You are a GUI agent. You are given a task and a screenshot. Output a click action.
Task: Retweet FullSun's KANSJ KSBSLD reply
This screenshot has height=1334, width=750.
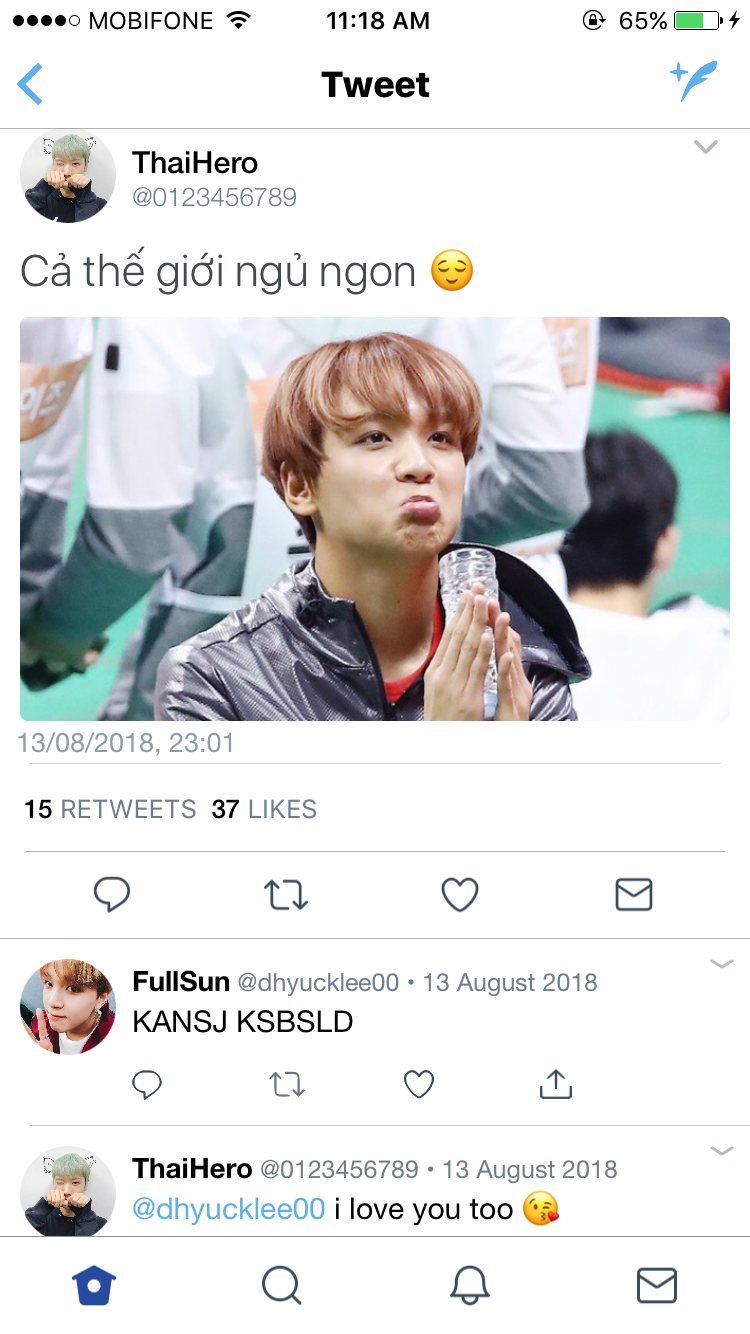tap(288, 1084)
